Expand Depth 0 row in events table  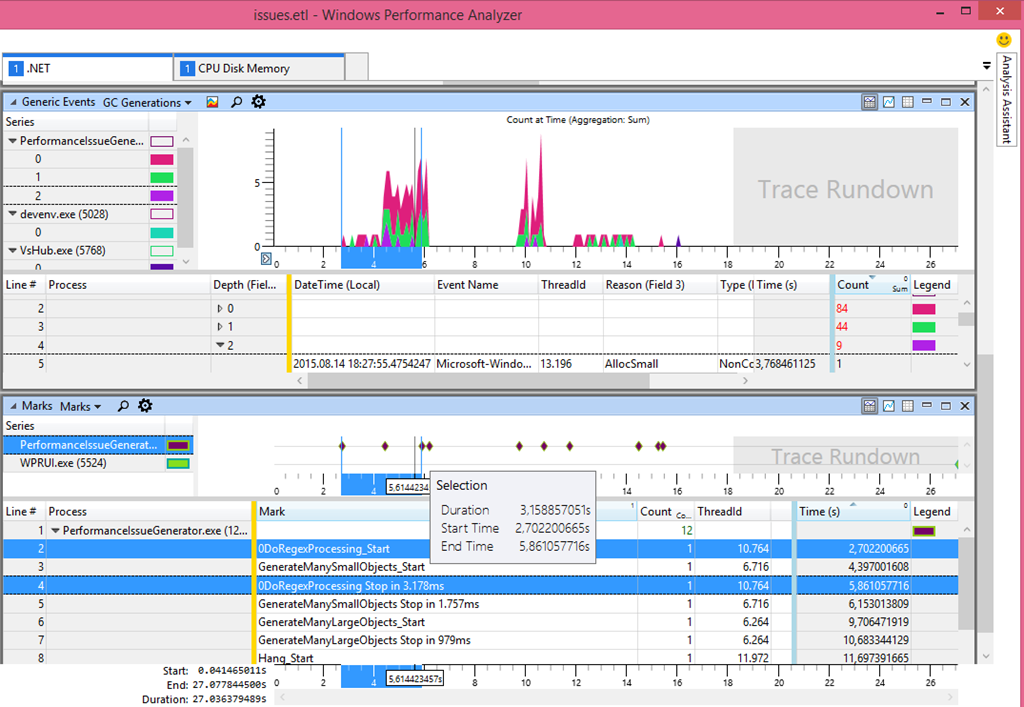pyautogui.click(x=220, y=308)
